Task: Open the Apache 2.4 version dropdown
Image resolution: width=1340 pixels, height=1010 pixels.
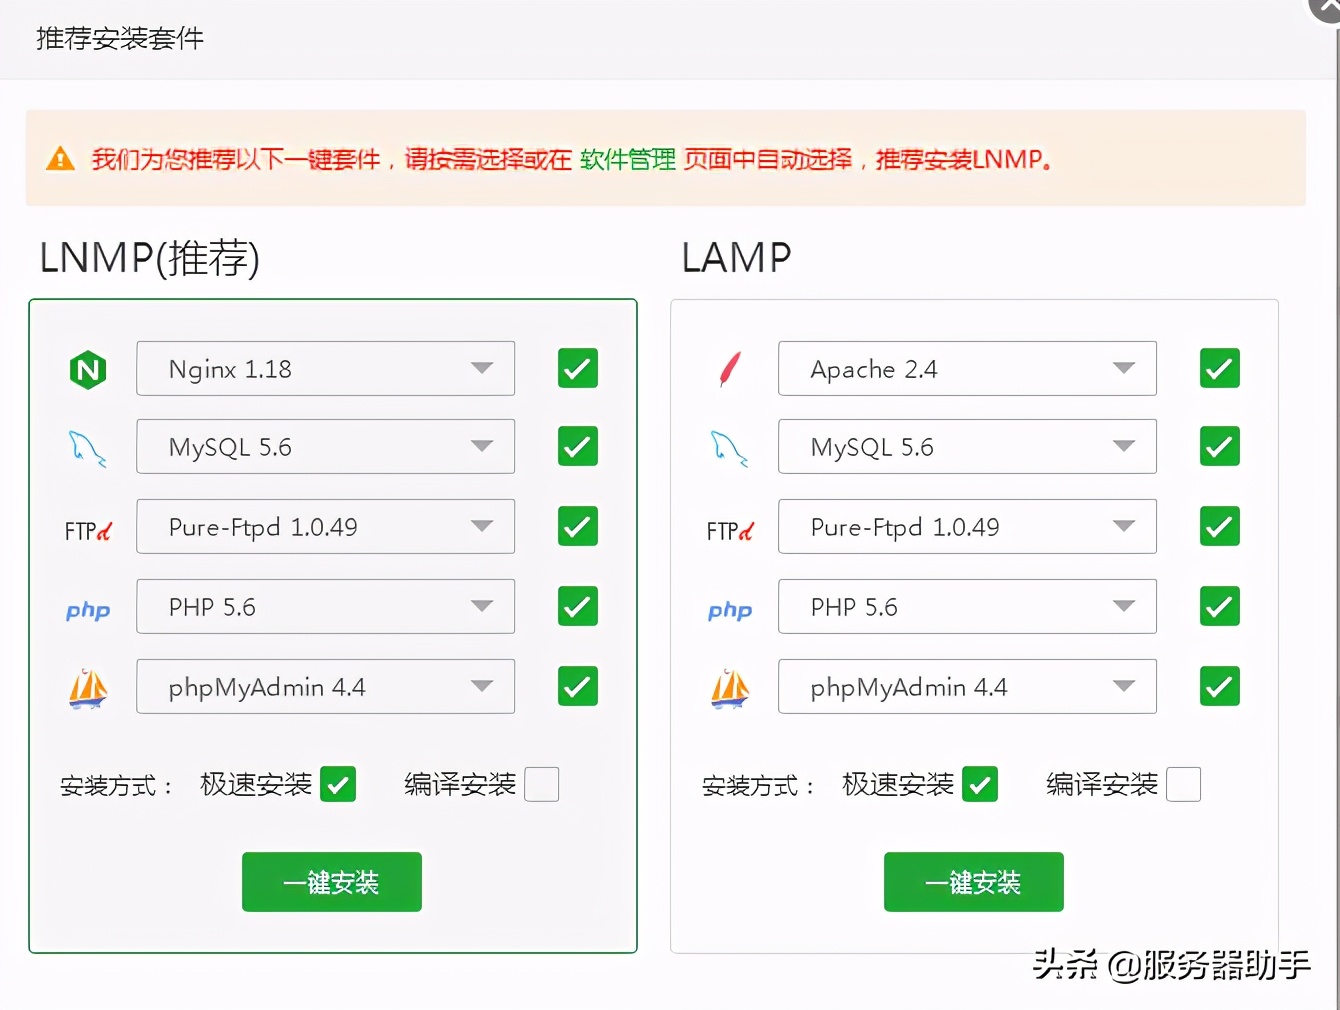Action: pos(968,368)
